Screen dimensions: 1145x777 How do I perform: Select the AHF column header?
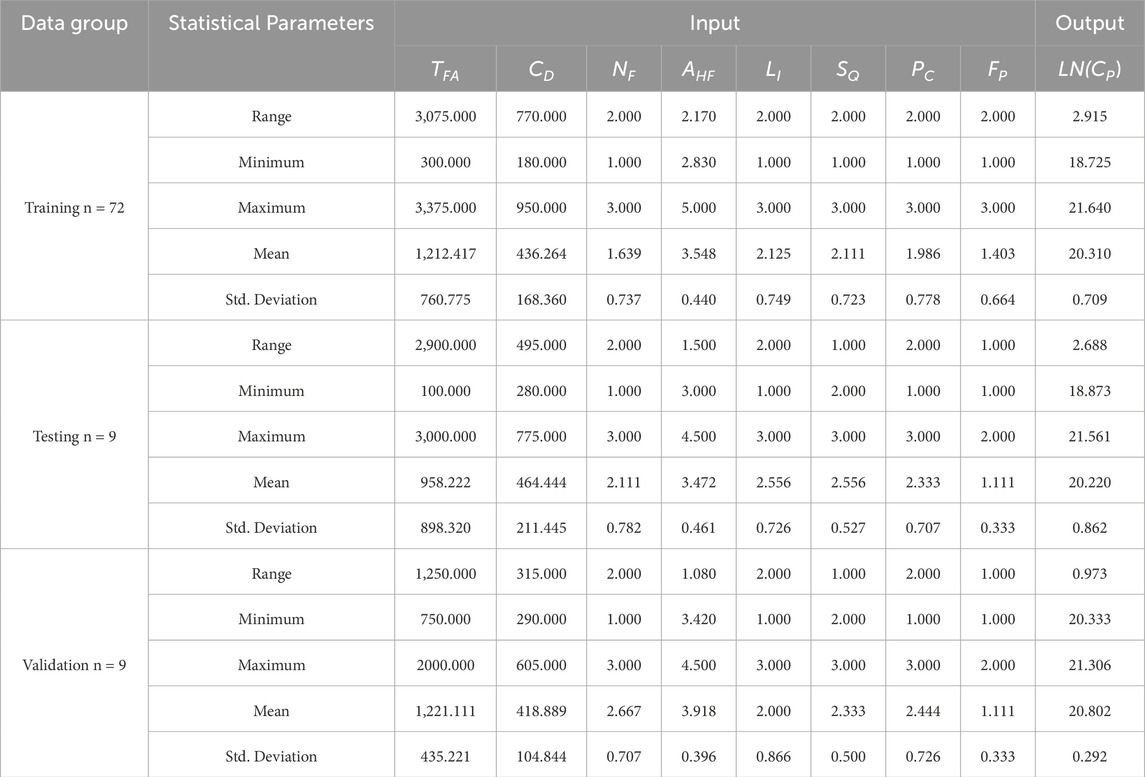(699, 69)
